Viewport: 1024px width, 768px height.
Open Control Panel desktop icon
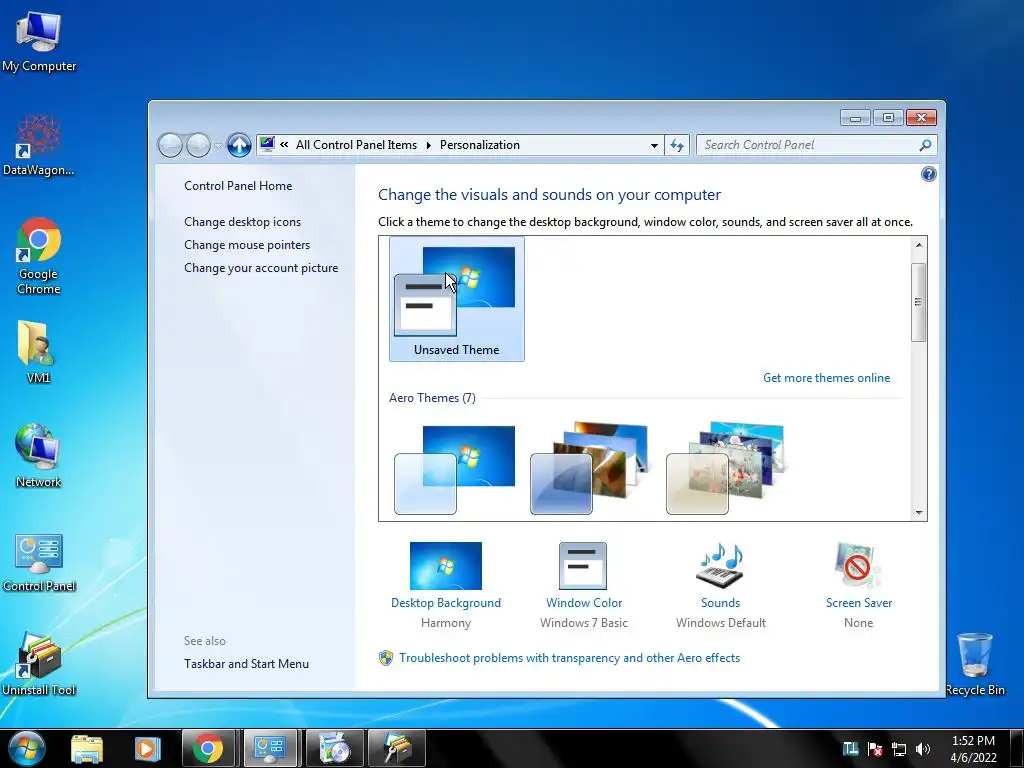39,561
